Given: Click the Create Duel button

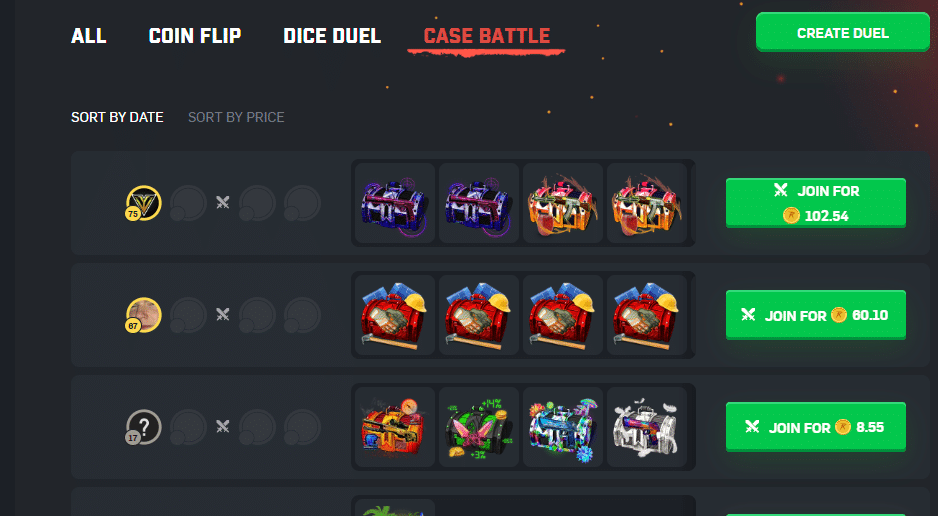Looking at the screenshot, I should pyautogui.click(x=842, y=32).
